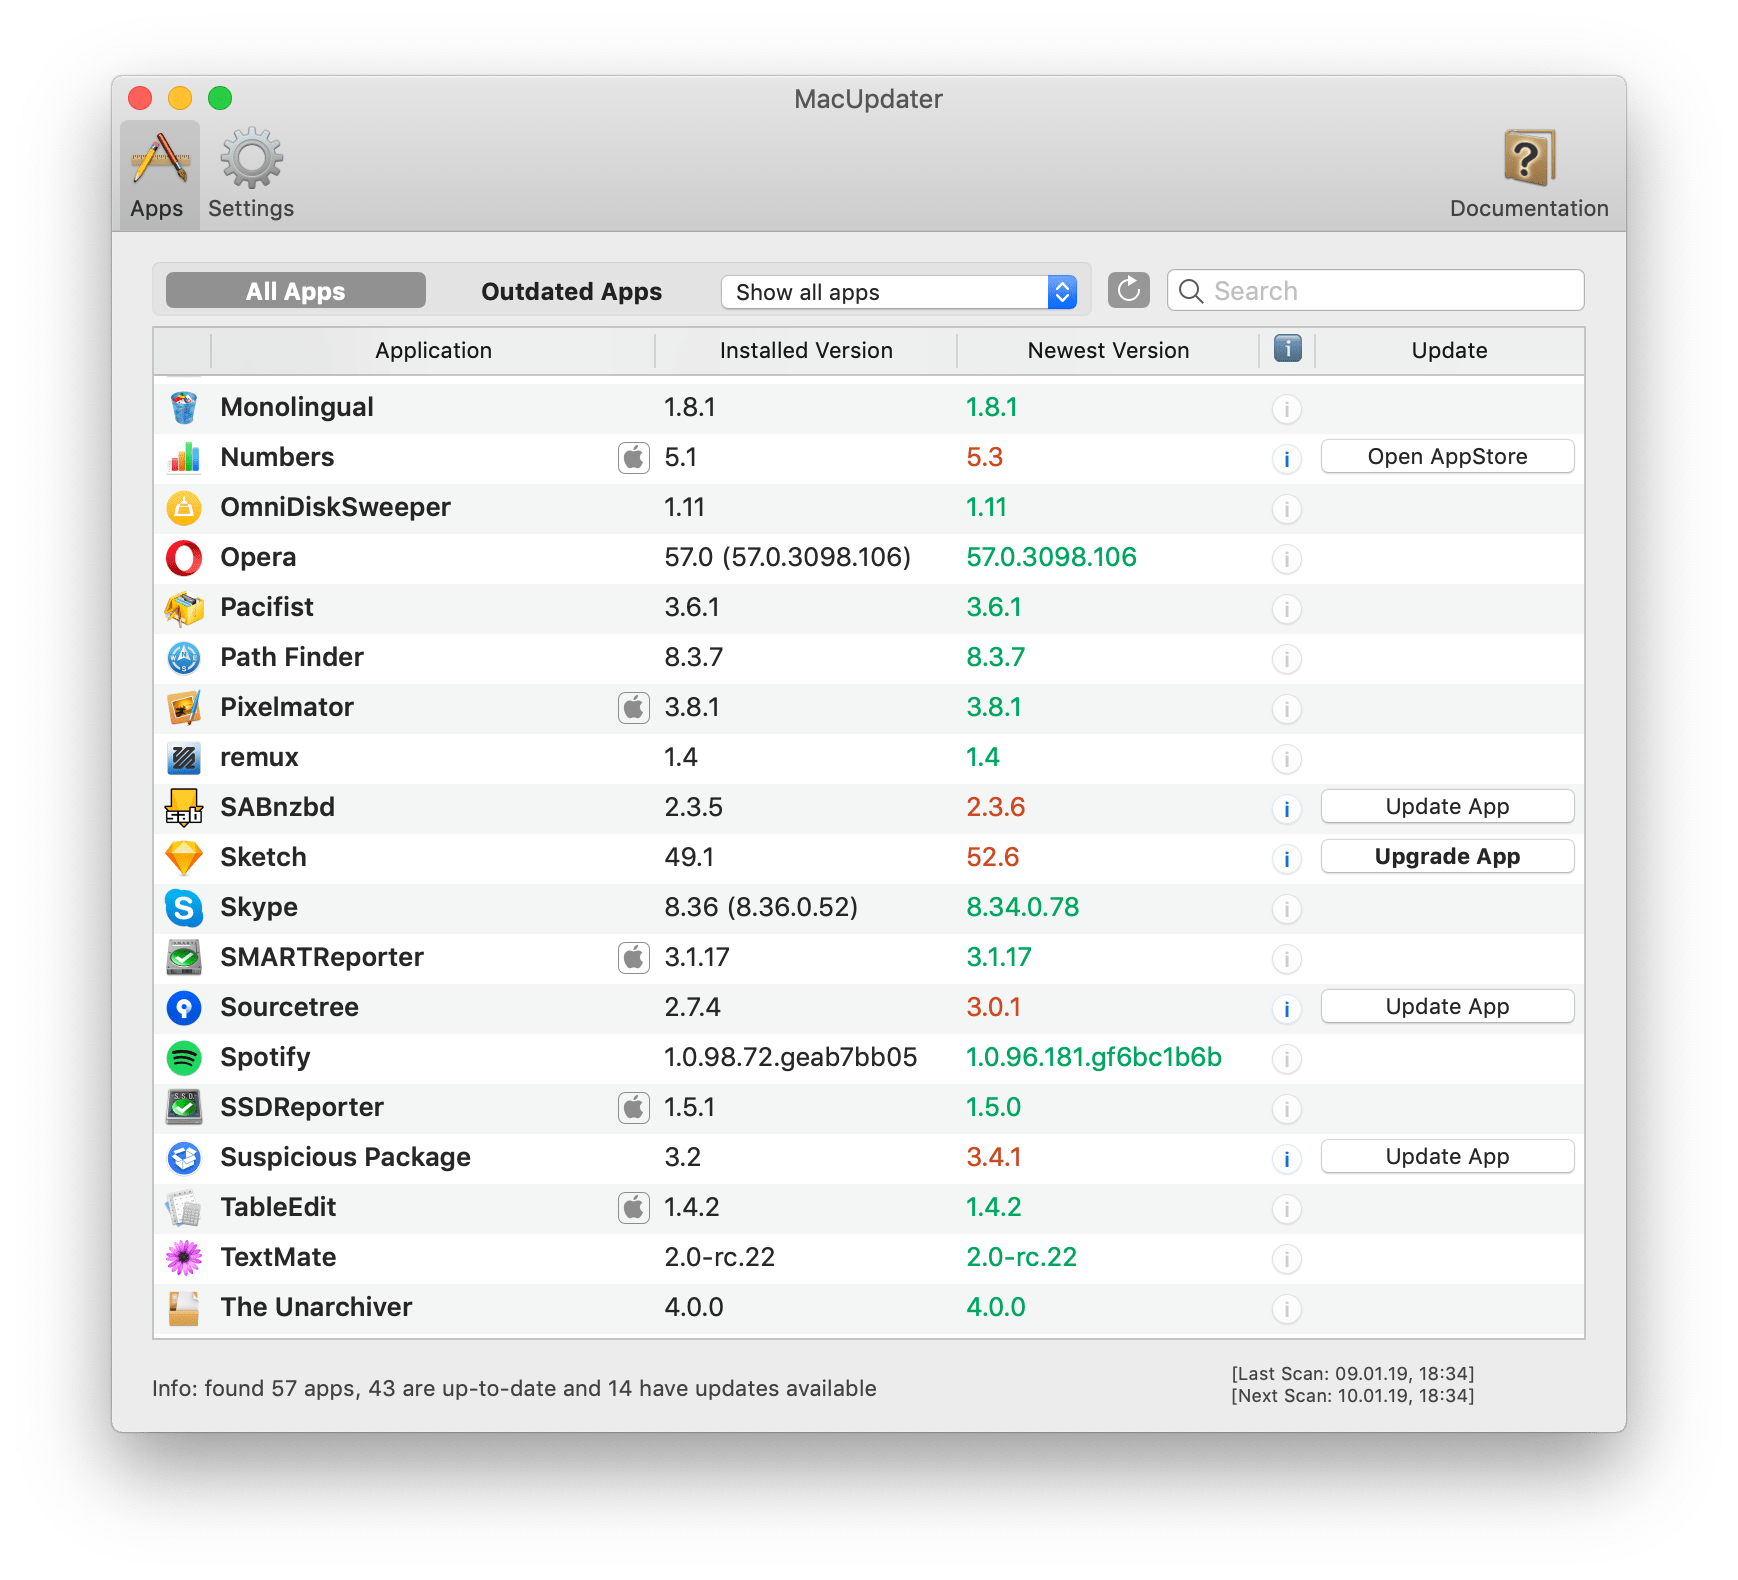The height and width of the screenshot is (1580, 1738).
Task: Click into the Search field
Action: [x=1375, y=290]
